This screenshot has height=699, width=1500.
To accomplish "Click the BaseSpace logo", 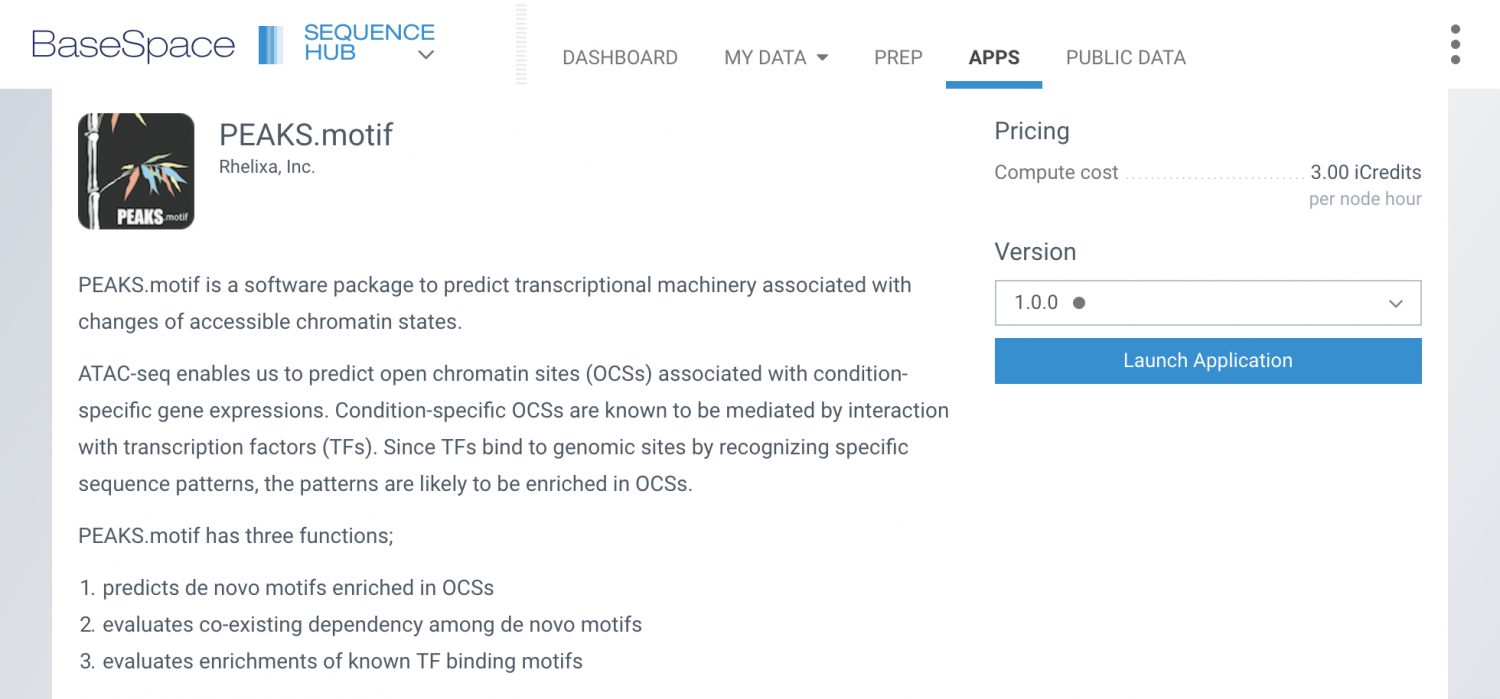I will click(x=133, y=45).
